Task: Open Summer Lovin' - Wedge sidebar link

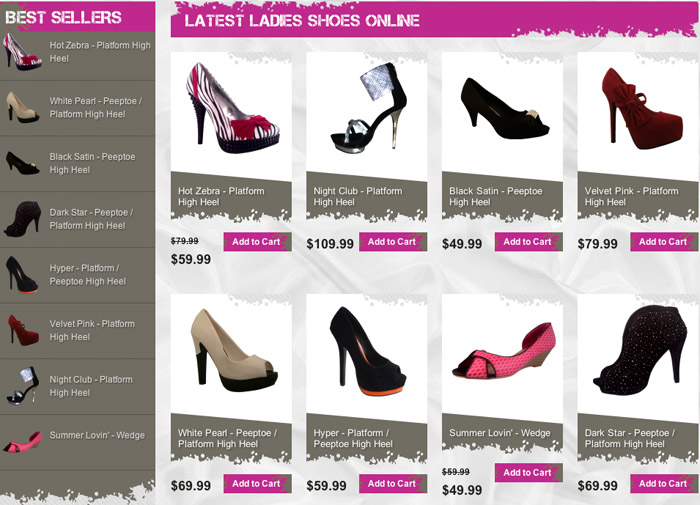Action: pyautogui.click(x=97, y=435)
